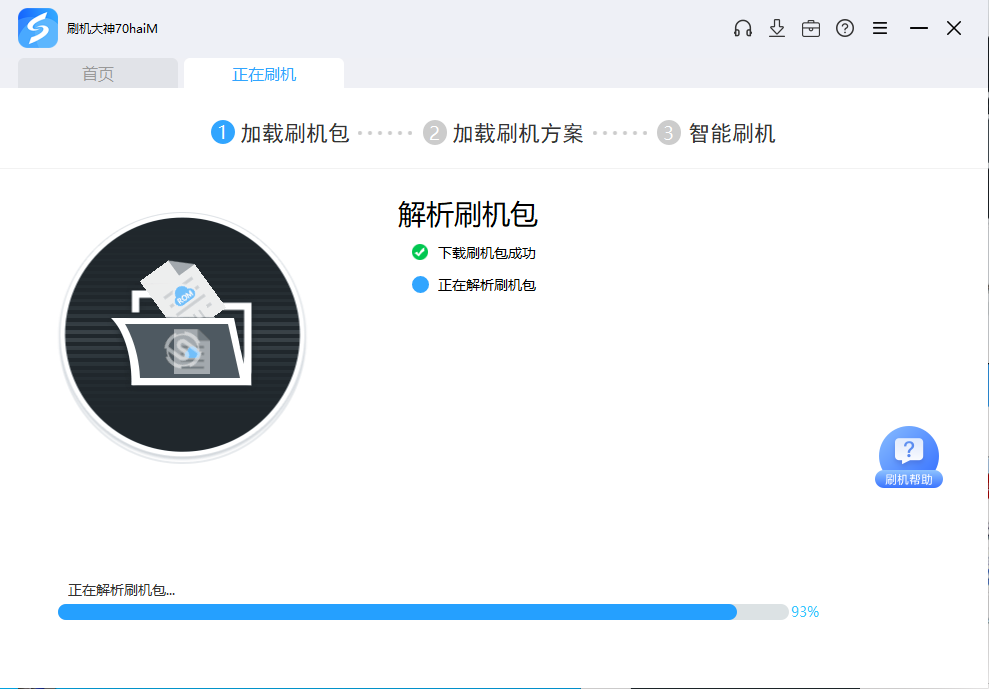Click the app logo in title bar
Image resolution: width=989 pixels, height=689 pixels.
(x=38, y=29)
